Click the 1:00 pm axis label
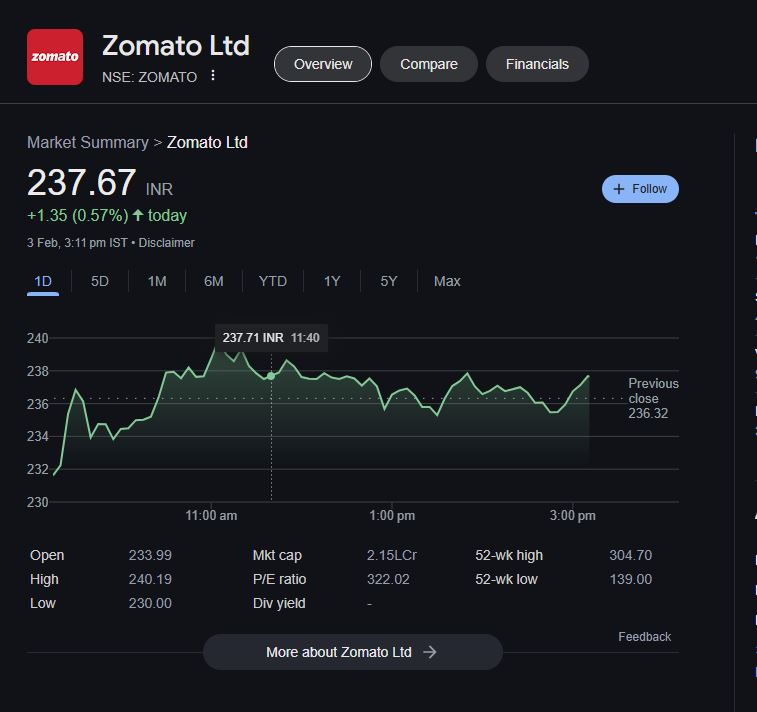This screenshot has height=712, width=757. pyautogui.click(x=392, y=516)
